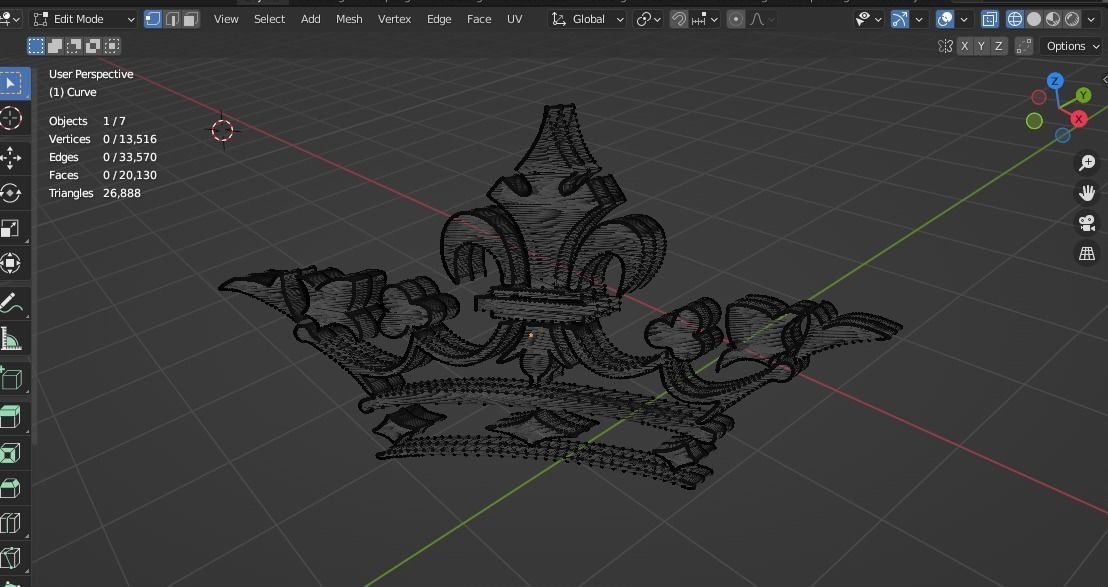The height and width of the screenshot is (587, 1108).
Task: Toggle proportional editing
Action: (x=736, y=19)
